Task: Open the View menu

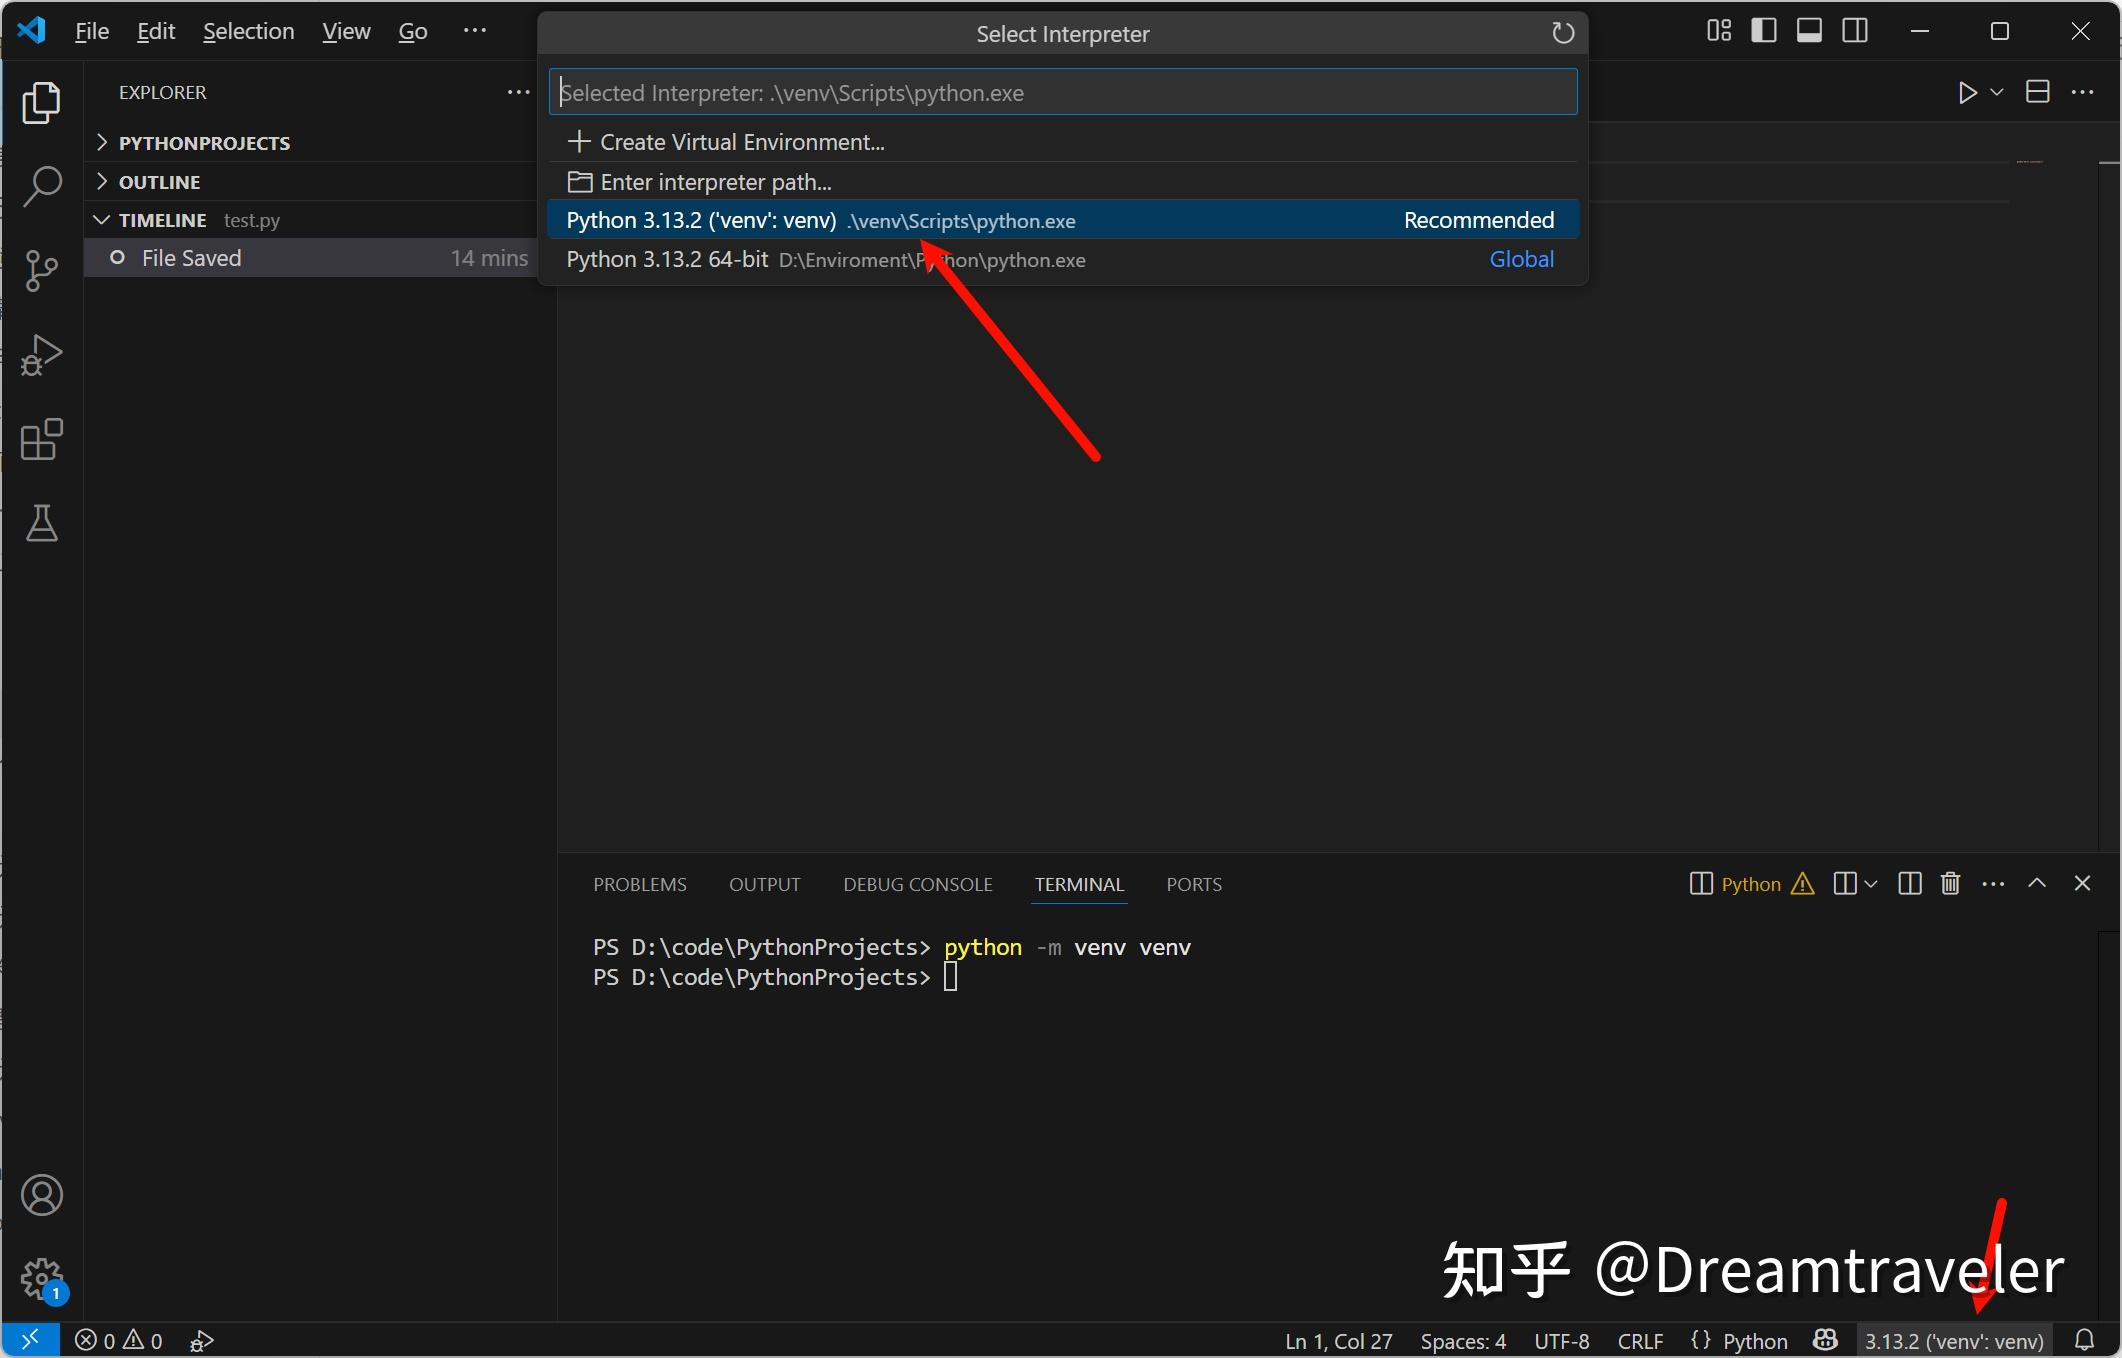Action: point(344,31)
